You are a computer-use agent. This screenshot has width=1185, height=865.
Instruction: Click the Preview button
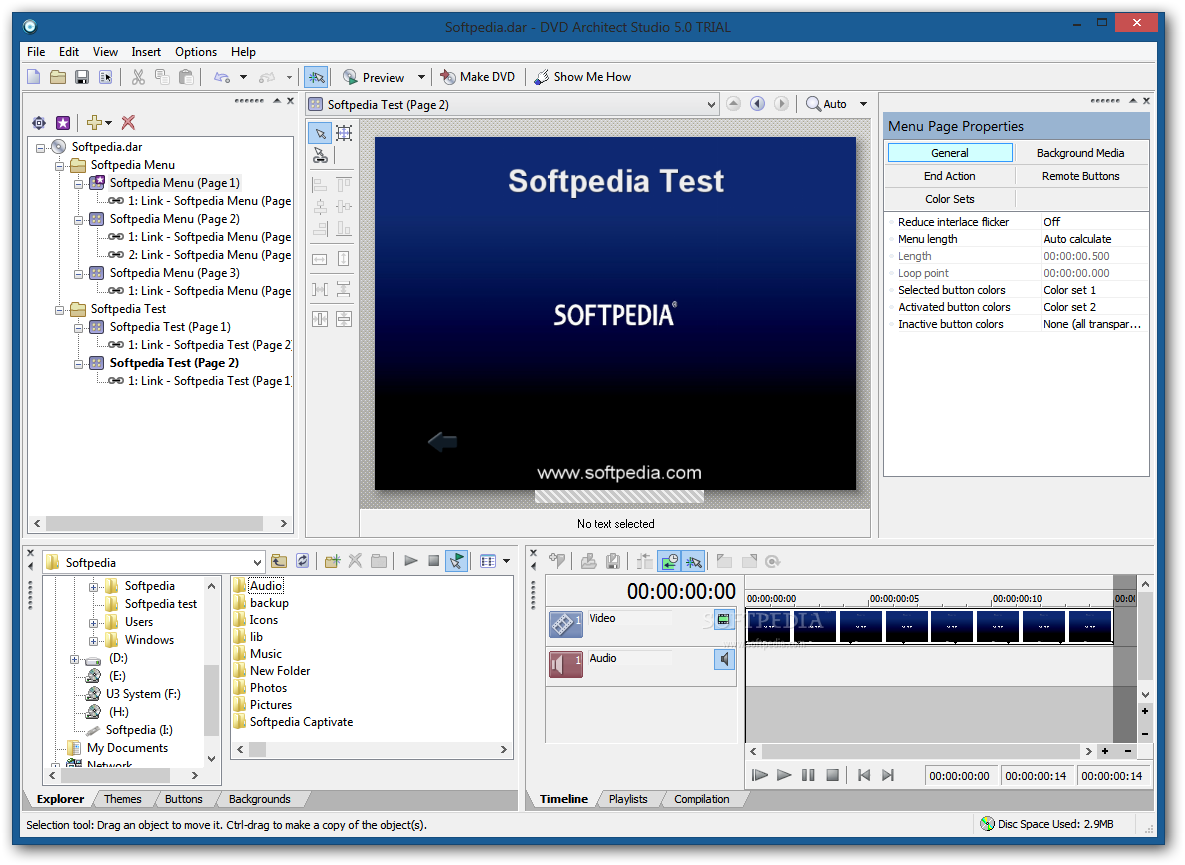pos(374,77)
